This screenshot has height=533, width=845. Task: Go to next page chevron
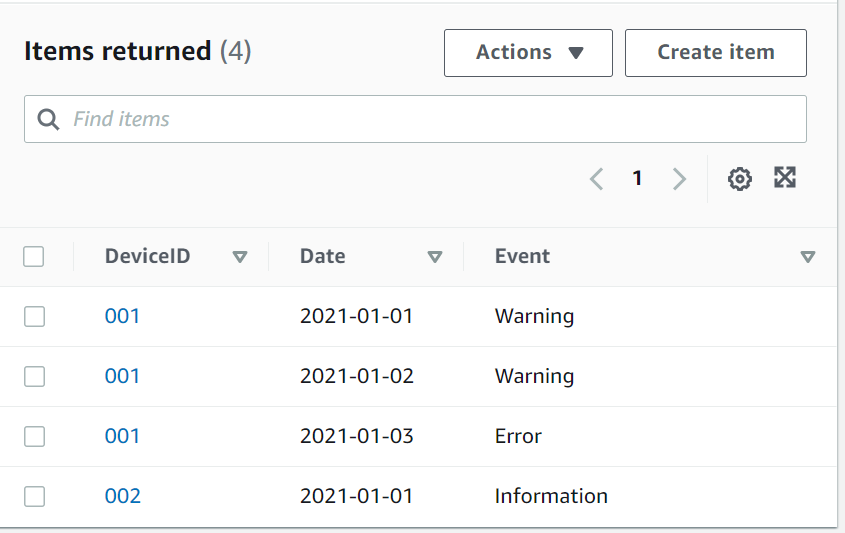click(x=680, y=179)
